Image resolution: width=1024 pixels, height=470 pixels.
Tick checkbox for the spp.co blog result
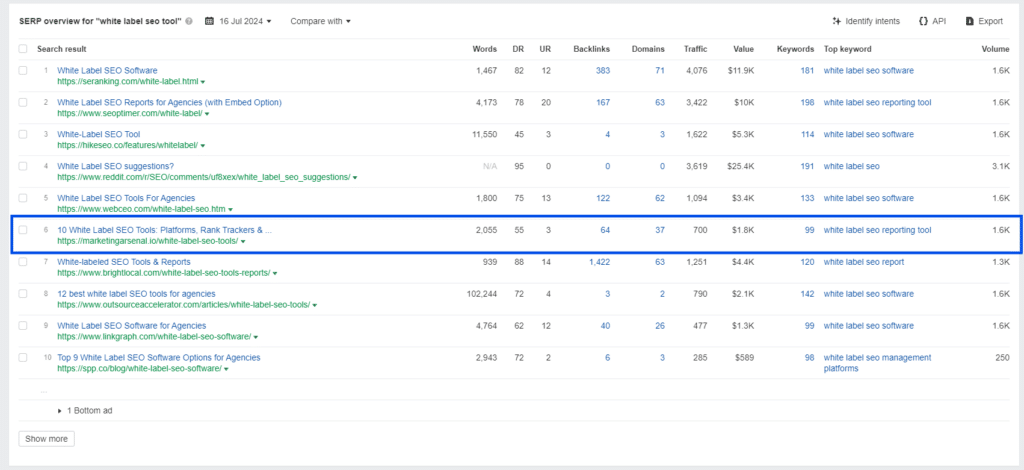click(23, 358)
